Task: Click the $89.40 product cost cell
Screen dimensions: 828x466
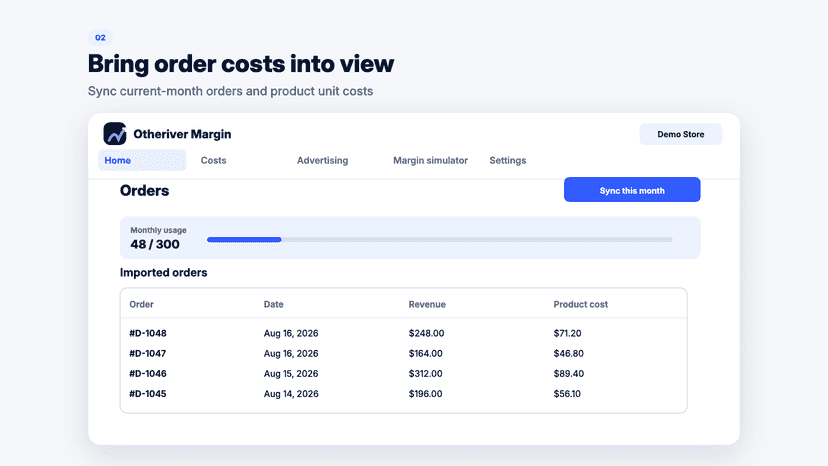Action: pos(569,374)
